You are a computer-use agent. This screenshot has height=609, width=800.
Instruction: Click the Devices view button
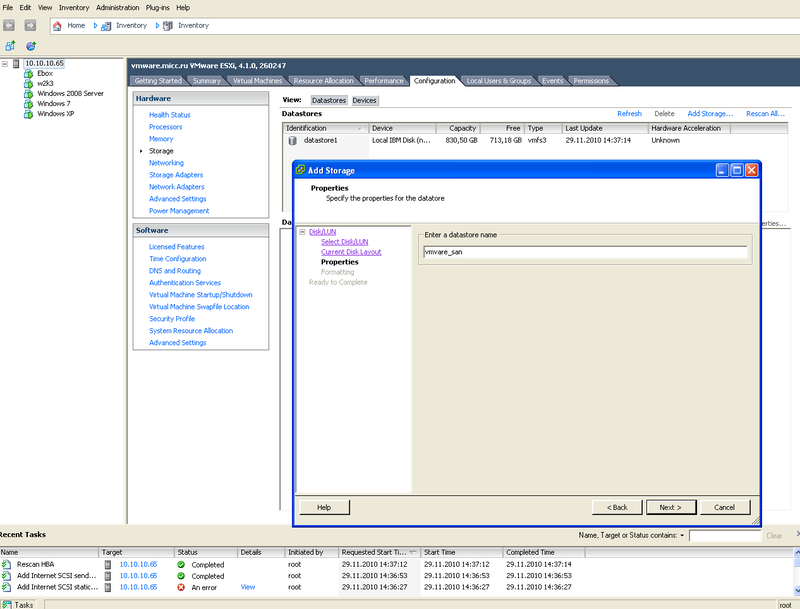click(x=364, y=100)
